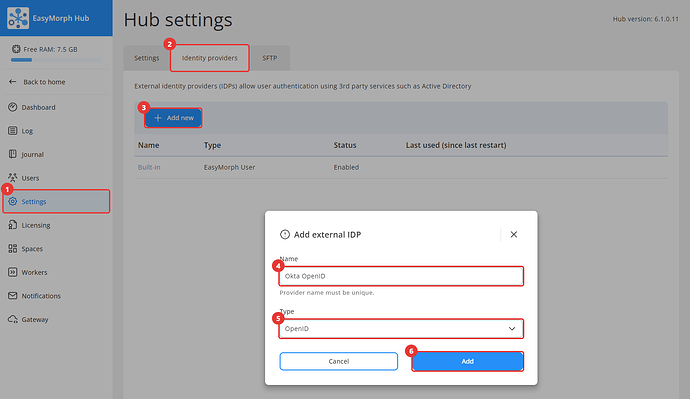Click the Cancel button in dialog
The image size is (690, 399).
338,361
